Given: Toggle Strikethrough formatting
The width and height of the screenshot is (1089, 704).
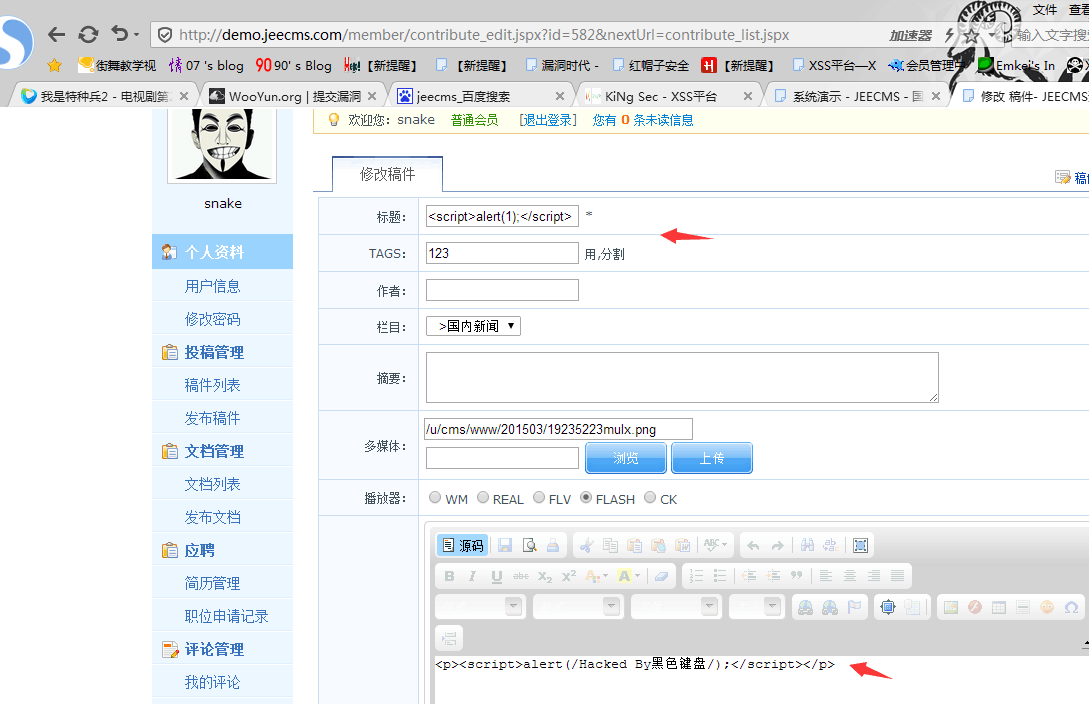Looking at the screenshot, I should [x=520, y=576].
